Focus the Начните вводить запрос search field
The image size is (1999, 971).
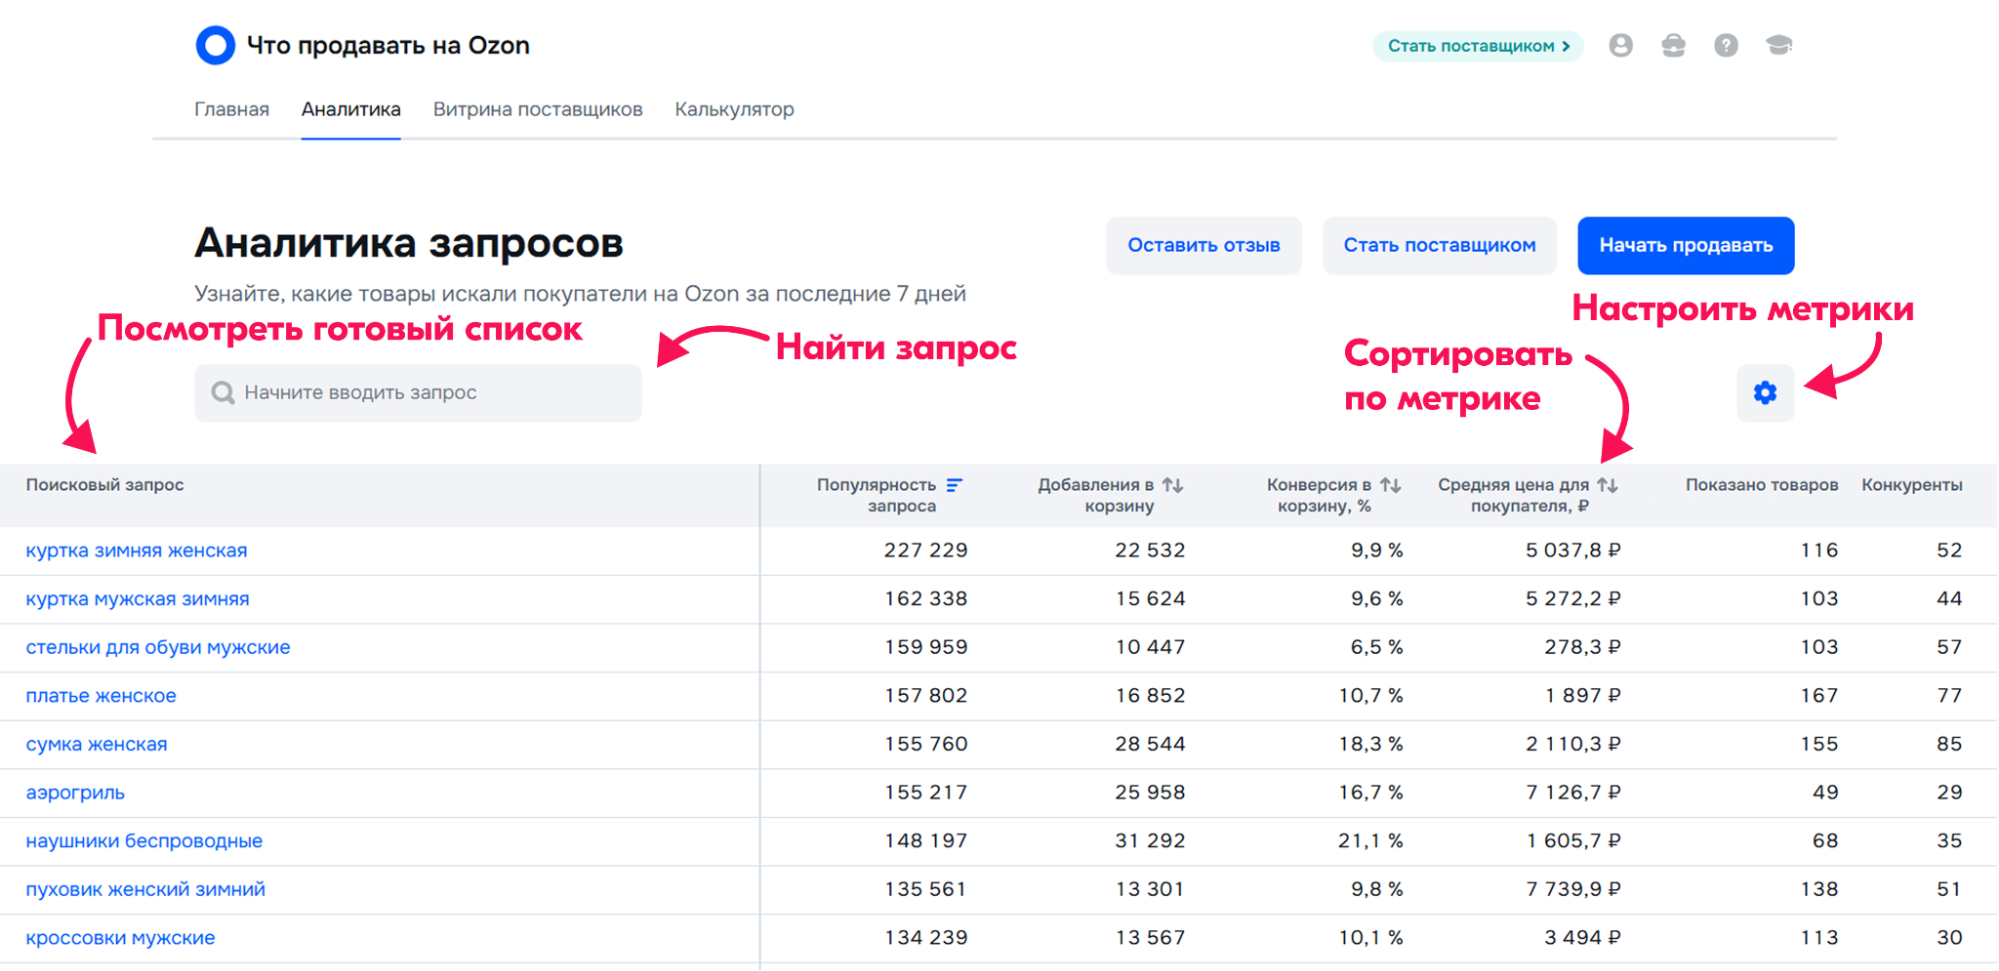418,393
